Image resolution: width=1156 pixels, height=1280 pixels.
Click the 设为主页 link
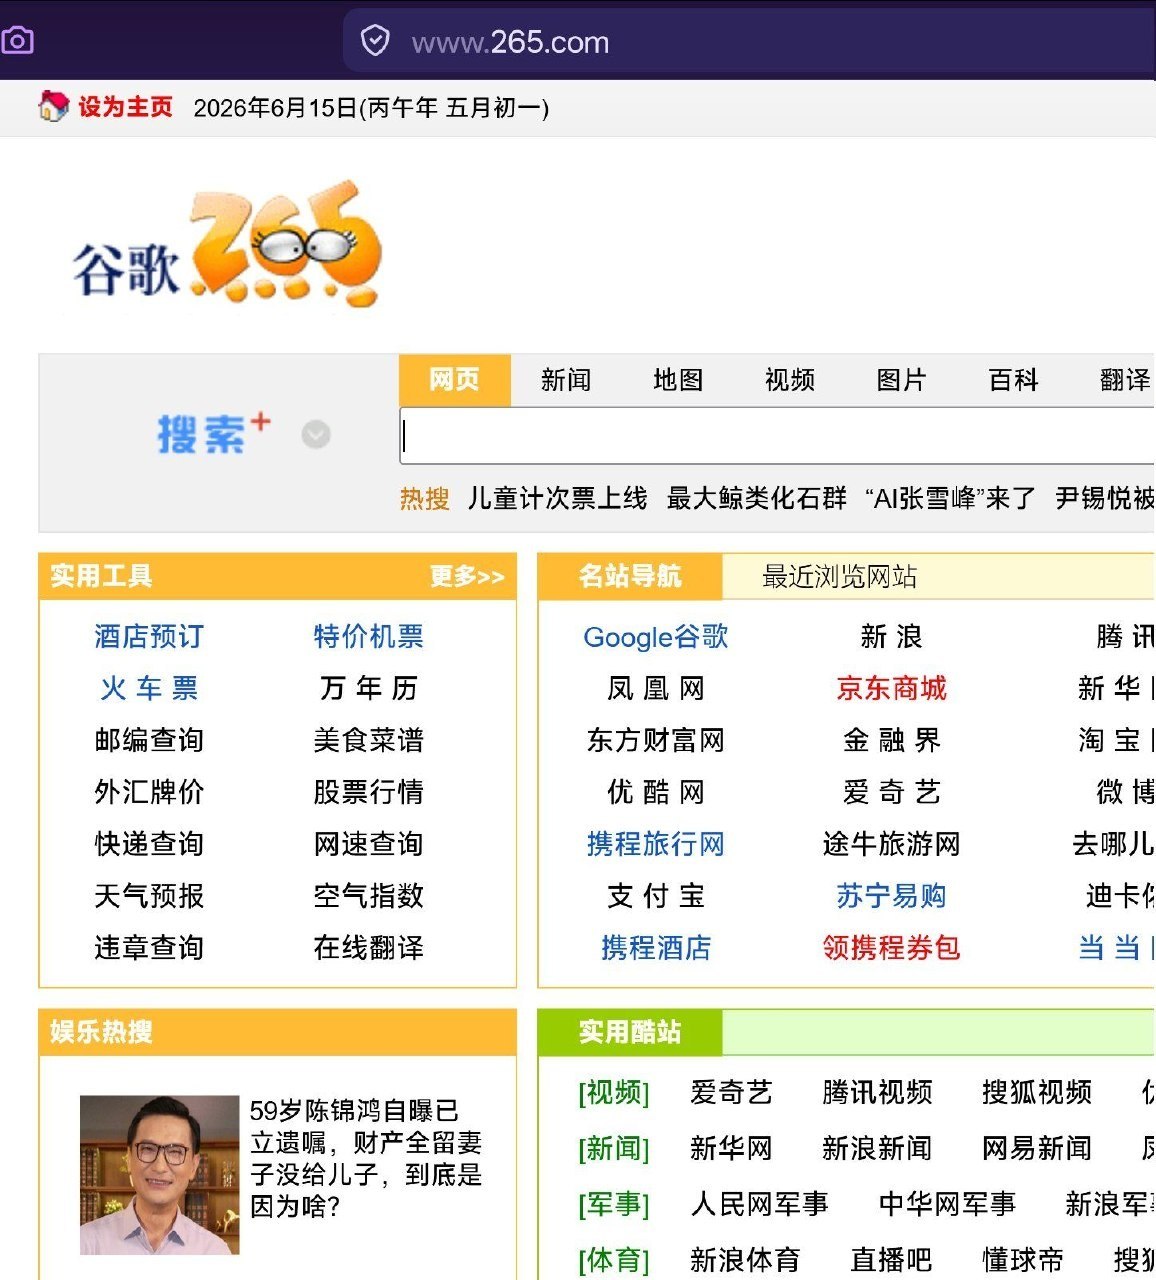point(126,107)
